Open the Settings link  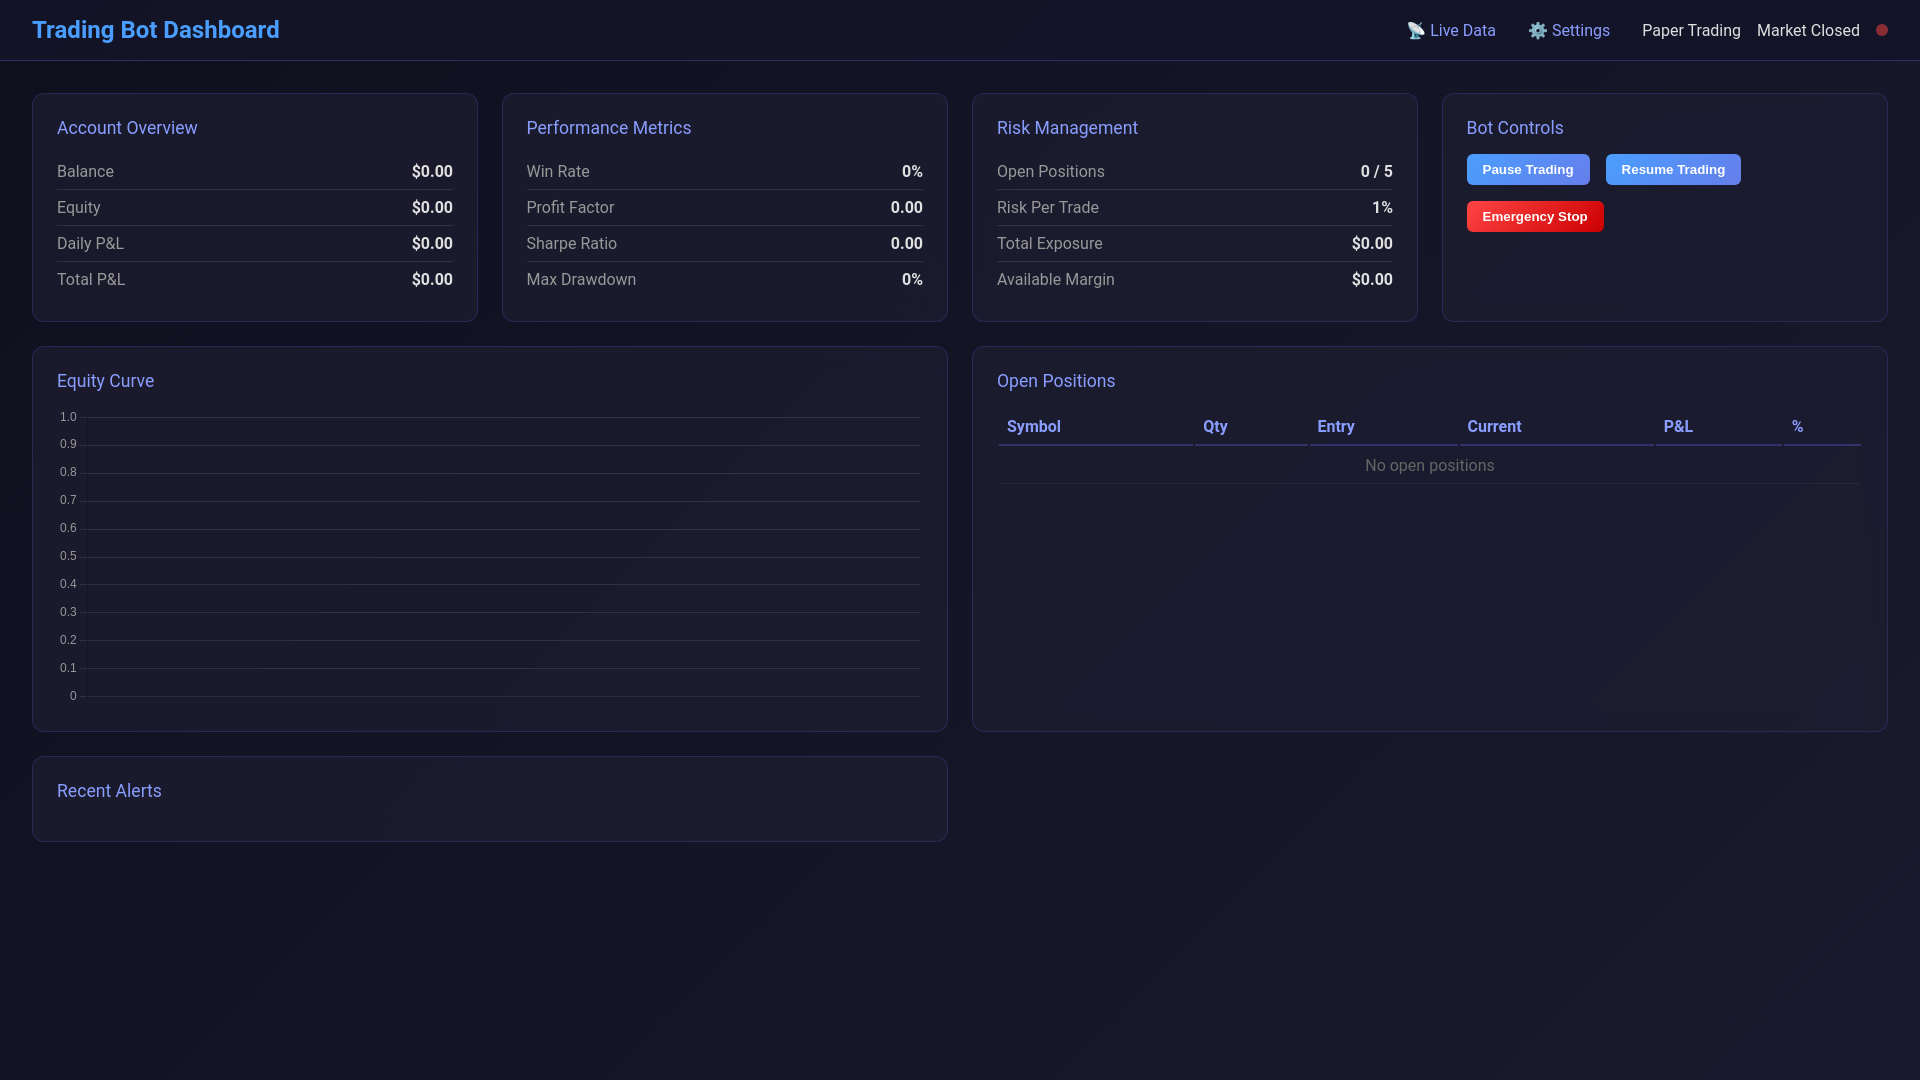[x=1569, y=31]
